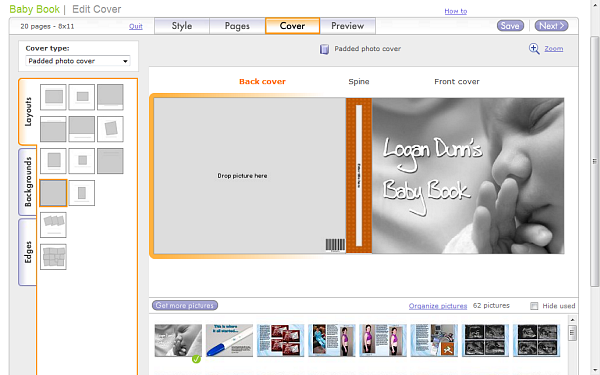Click the main page vertical scrollbar

tap(594, 161)
